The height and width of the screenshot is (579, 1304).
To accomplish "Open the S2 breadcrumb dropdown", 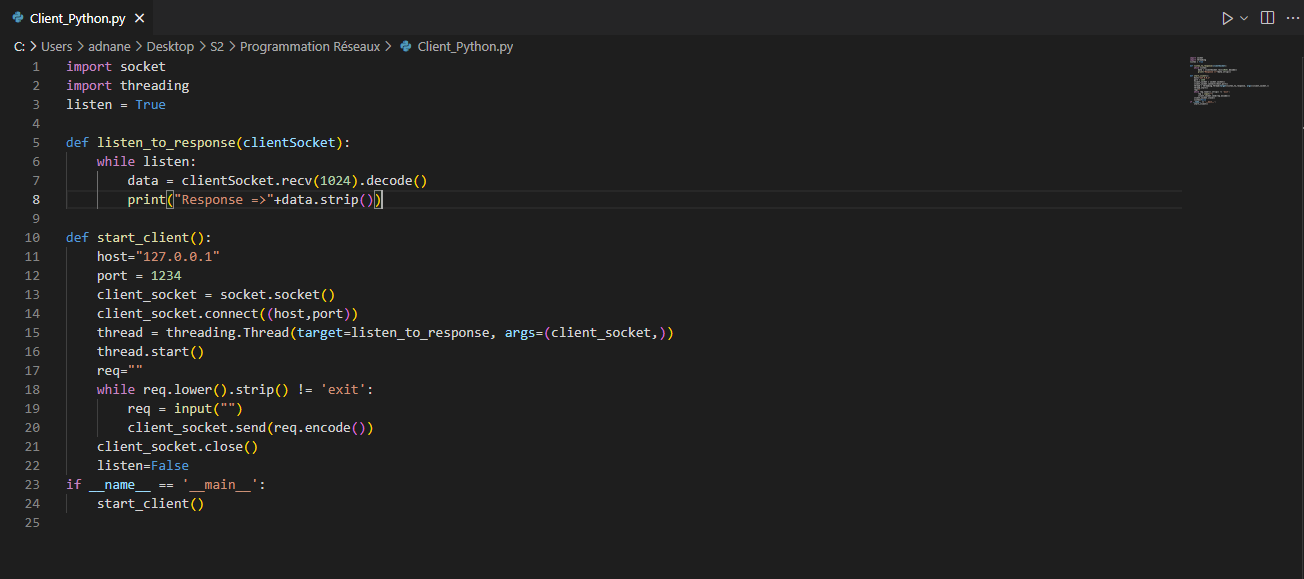I will [216, 46].
